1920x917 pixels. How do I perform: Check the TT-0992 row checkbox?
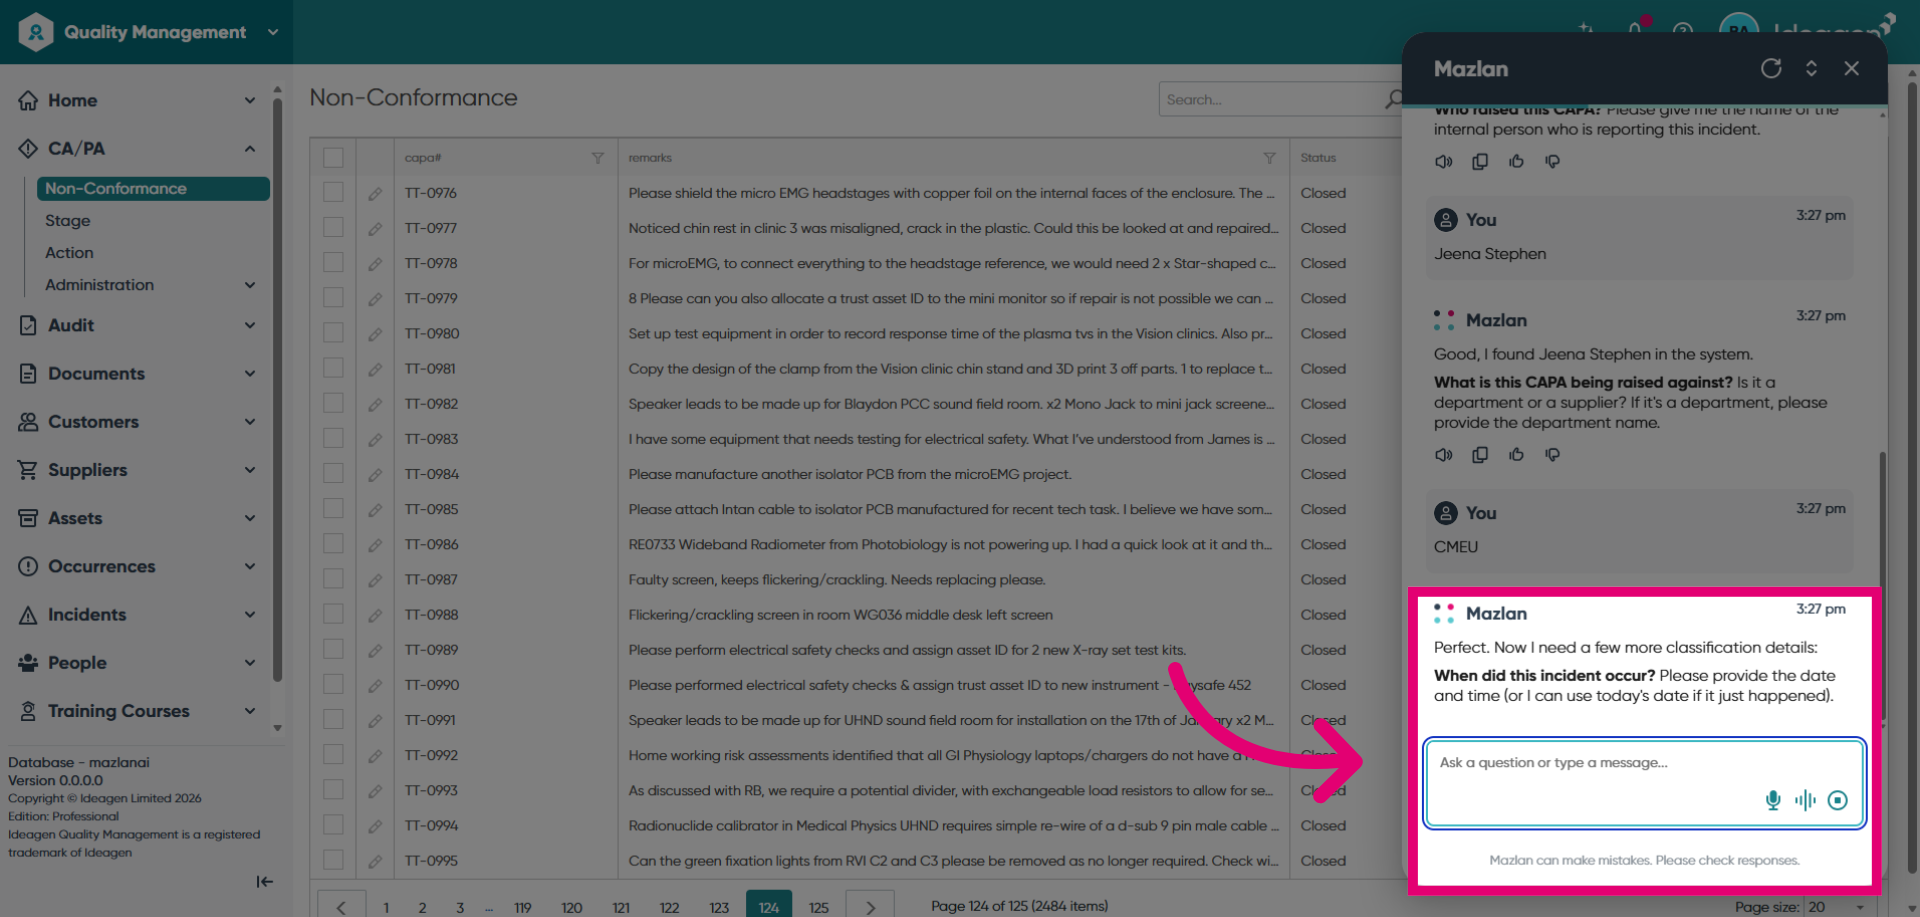333,754
